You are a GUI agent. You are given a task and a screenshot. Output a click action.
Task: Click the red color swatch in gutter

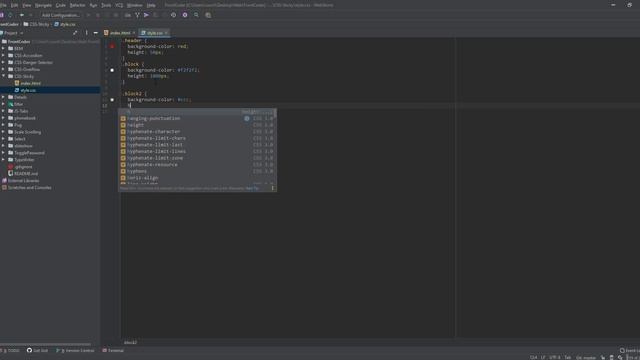[x=112, y=46]
